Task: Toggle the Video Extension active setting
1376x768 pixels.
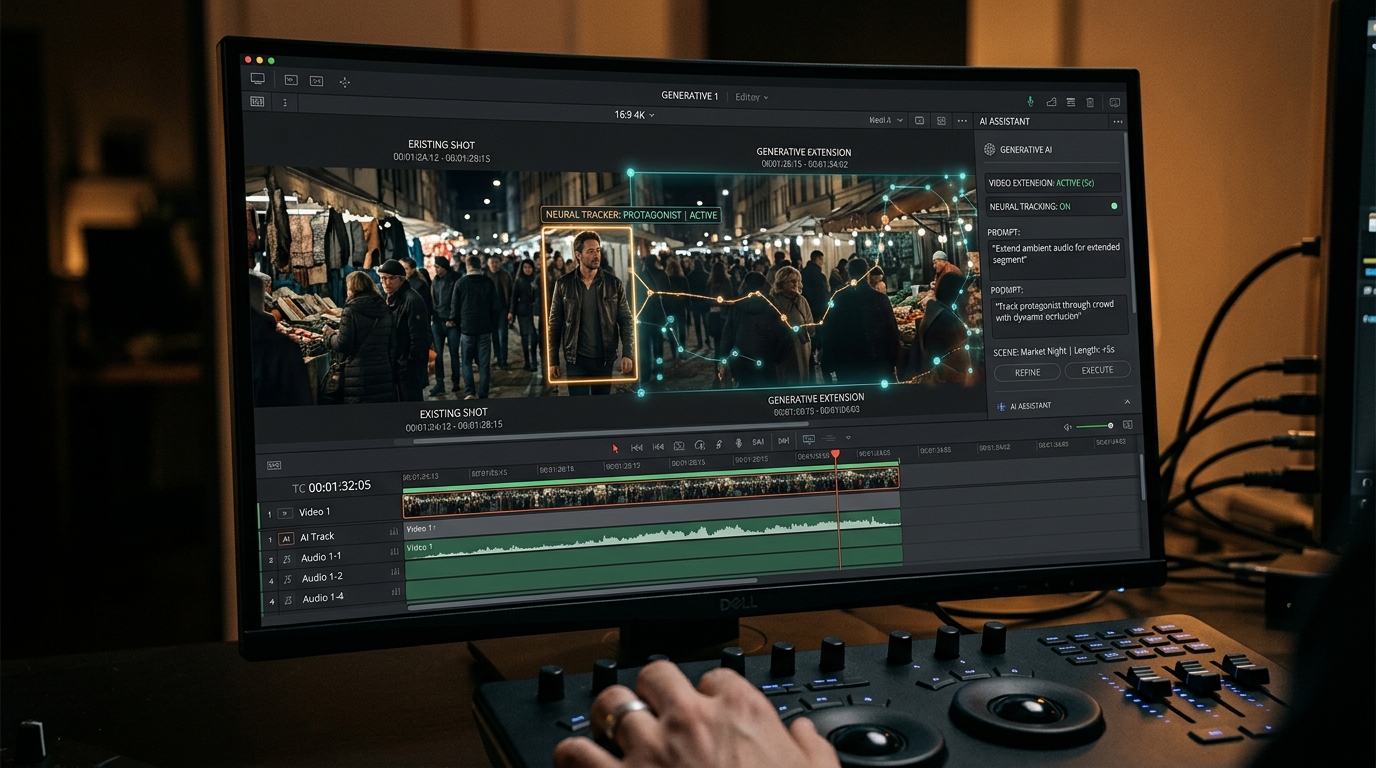Action: point(1053,183)
